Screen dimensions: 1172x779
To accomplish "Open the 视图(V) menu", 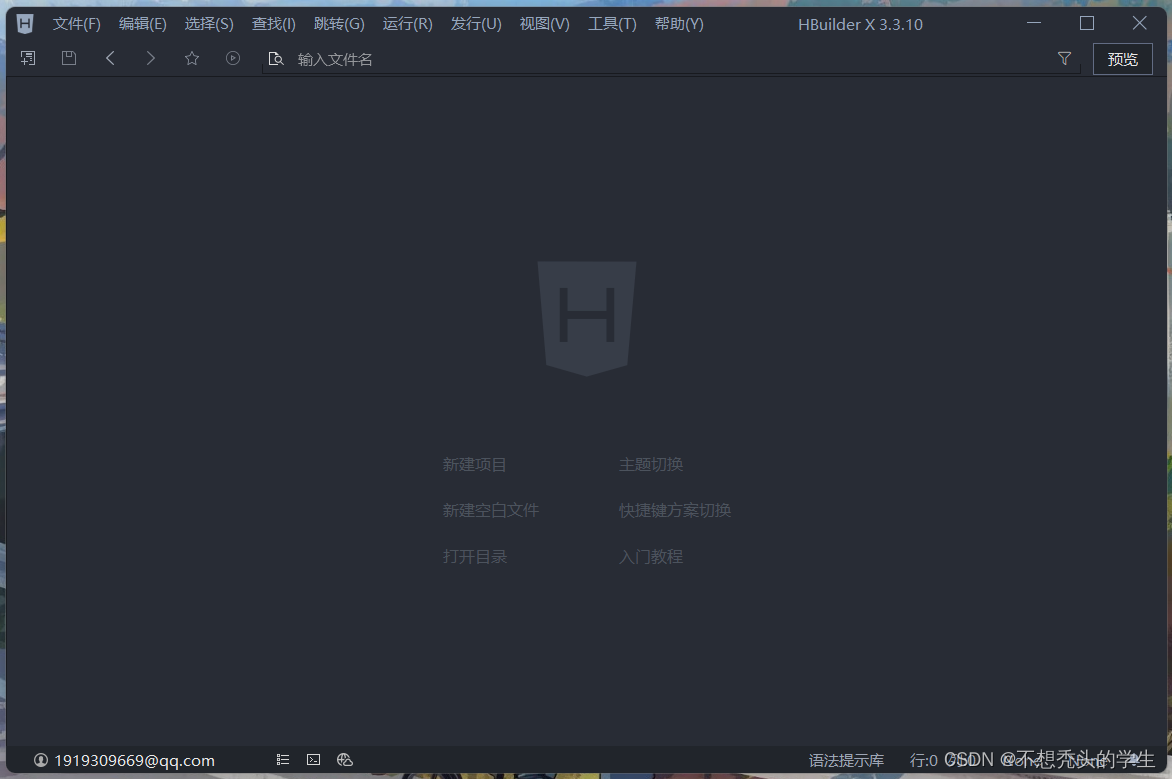I will pyautogui.click(x=545, y=24).
